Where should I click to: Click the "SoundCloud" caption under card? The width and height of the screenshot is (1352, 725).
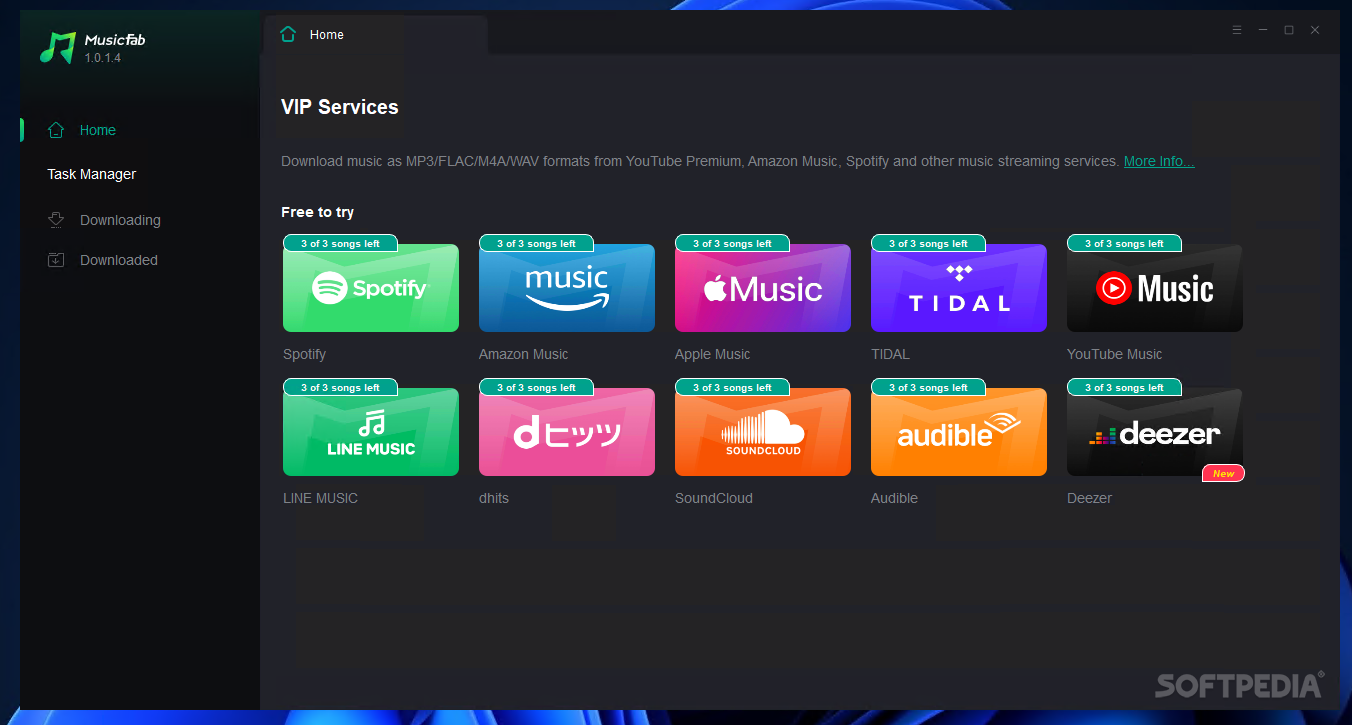point(714,498)
